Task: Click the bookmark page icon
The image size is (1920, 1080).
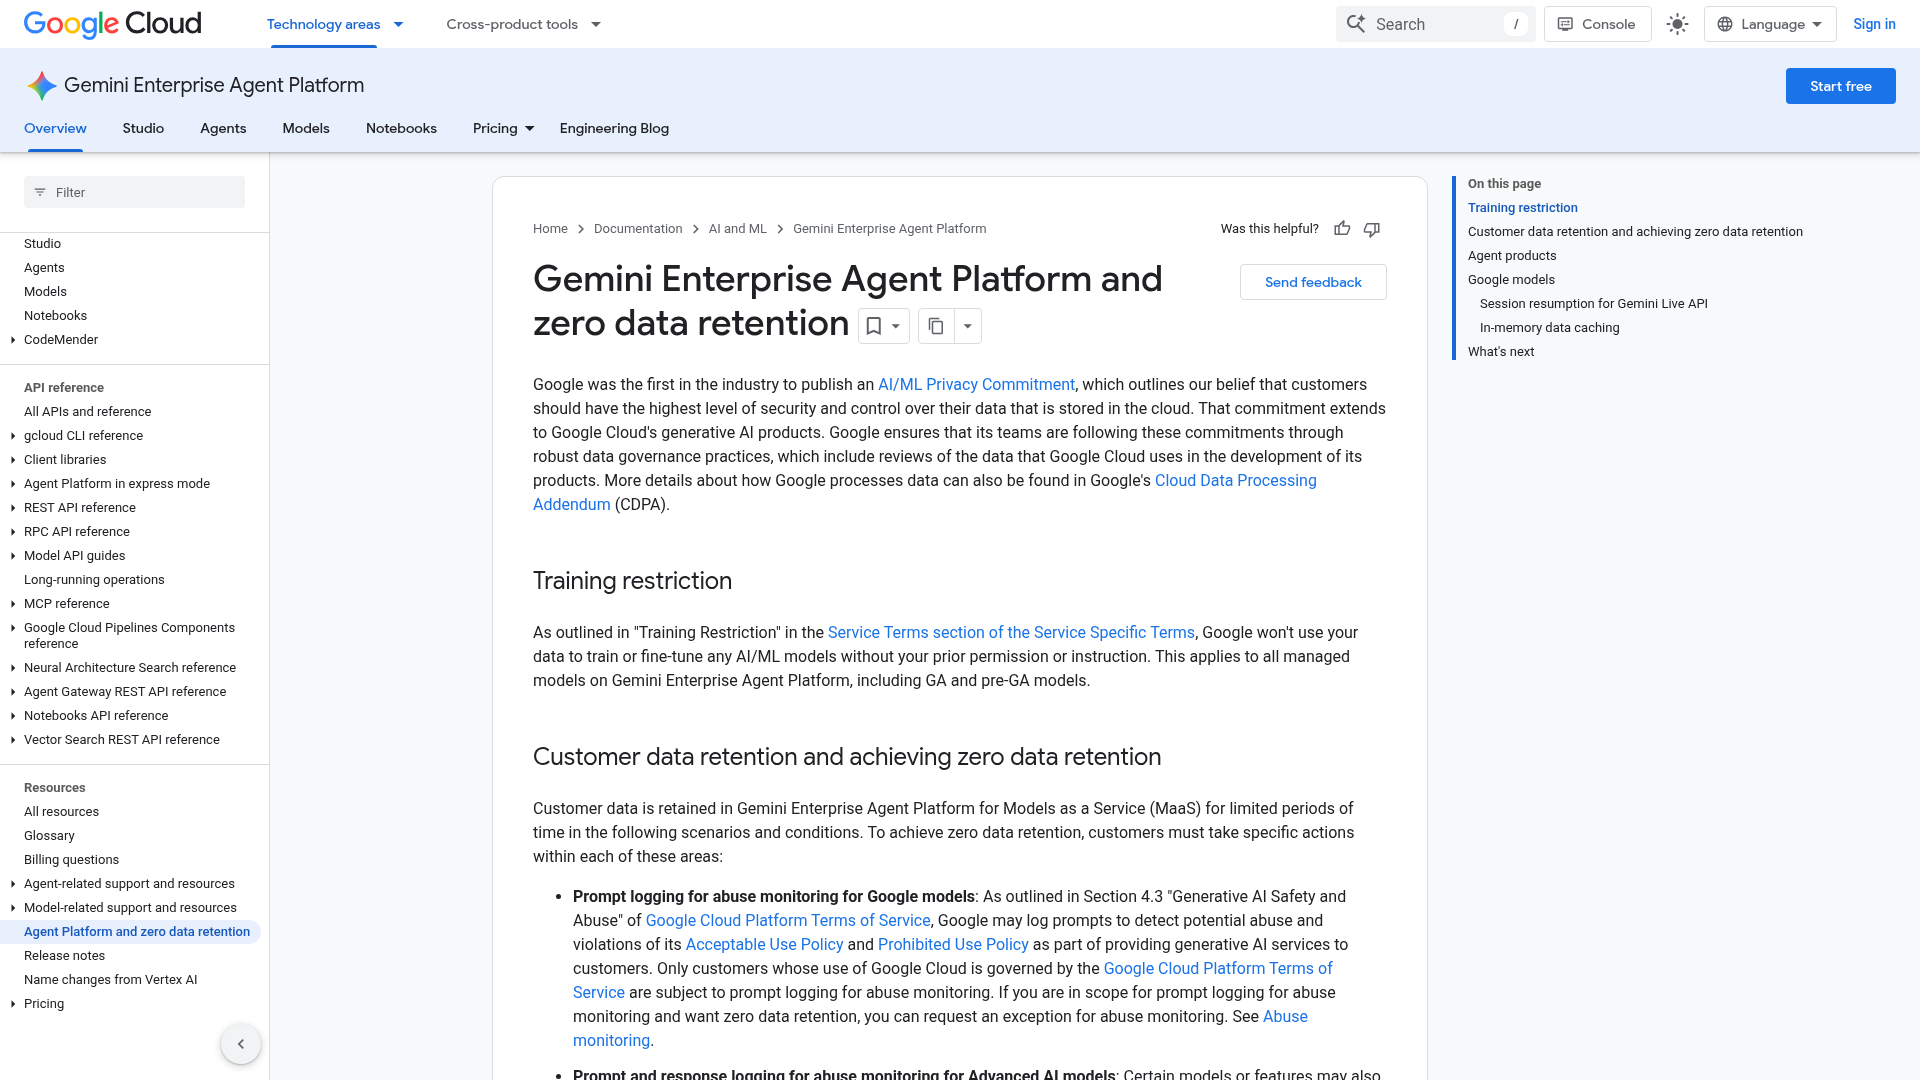Action: [x=874, y=326]
